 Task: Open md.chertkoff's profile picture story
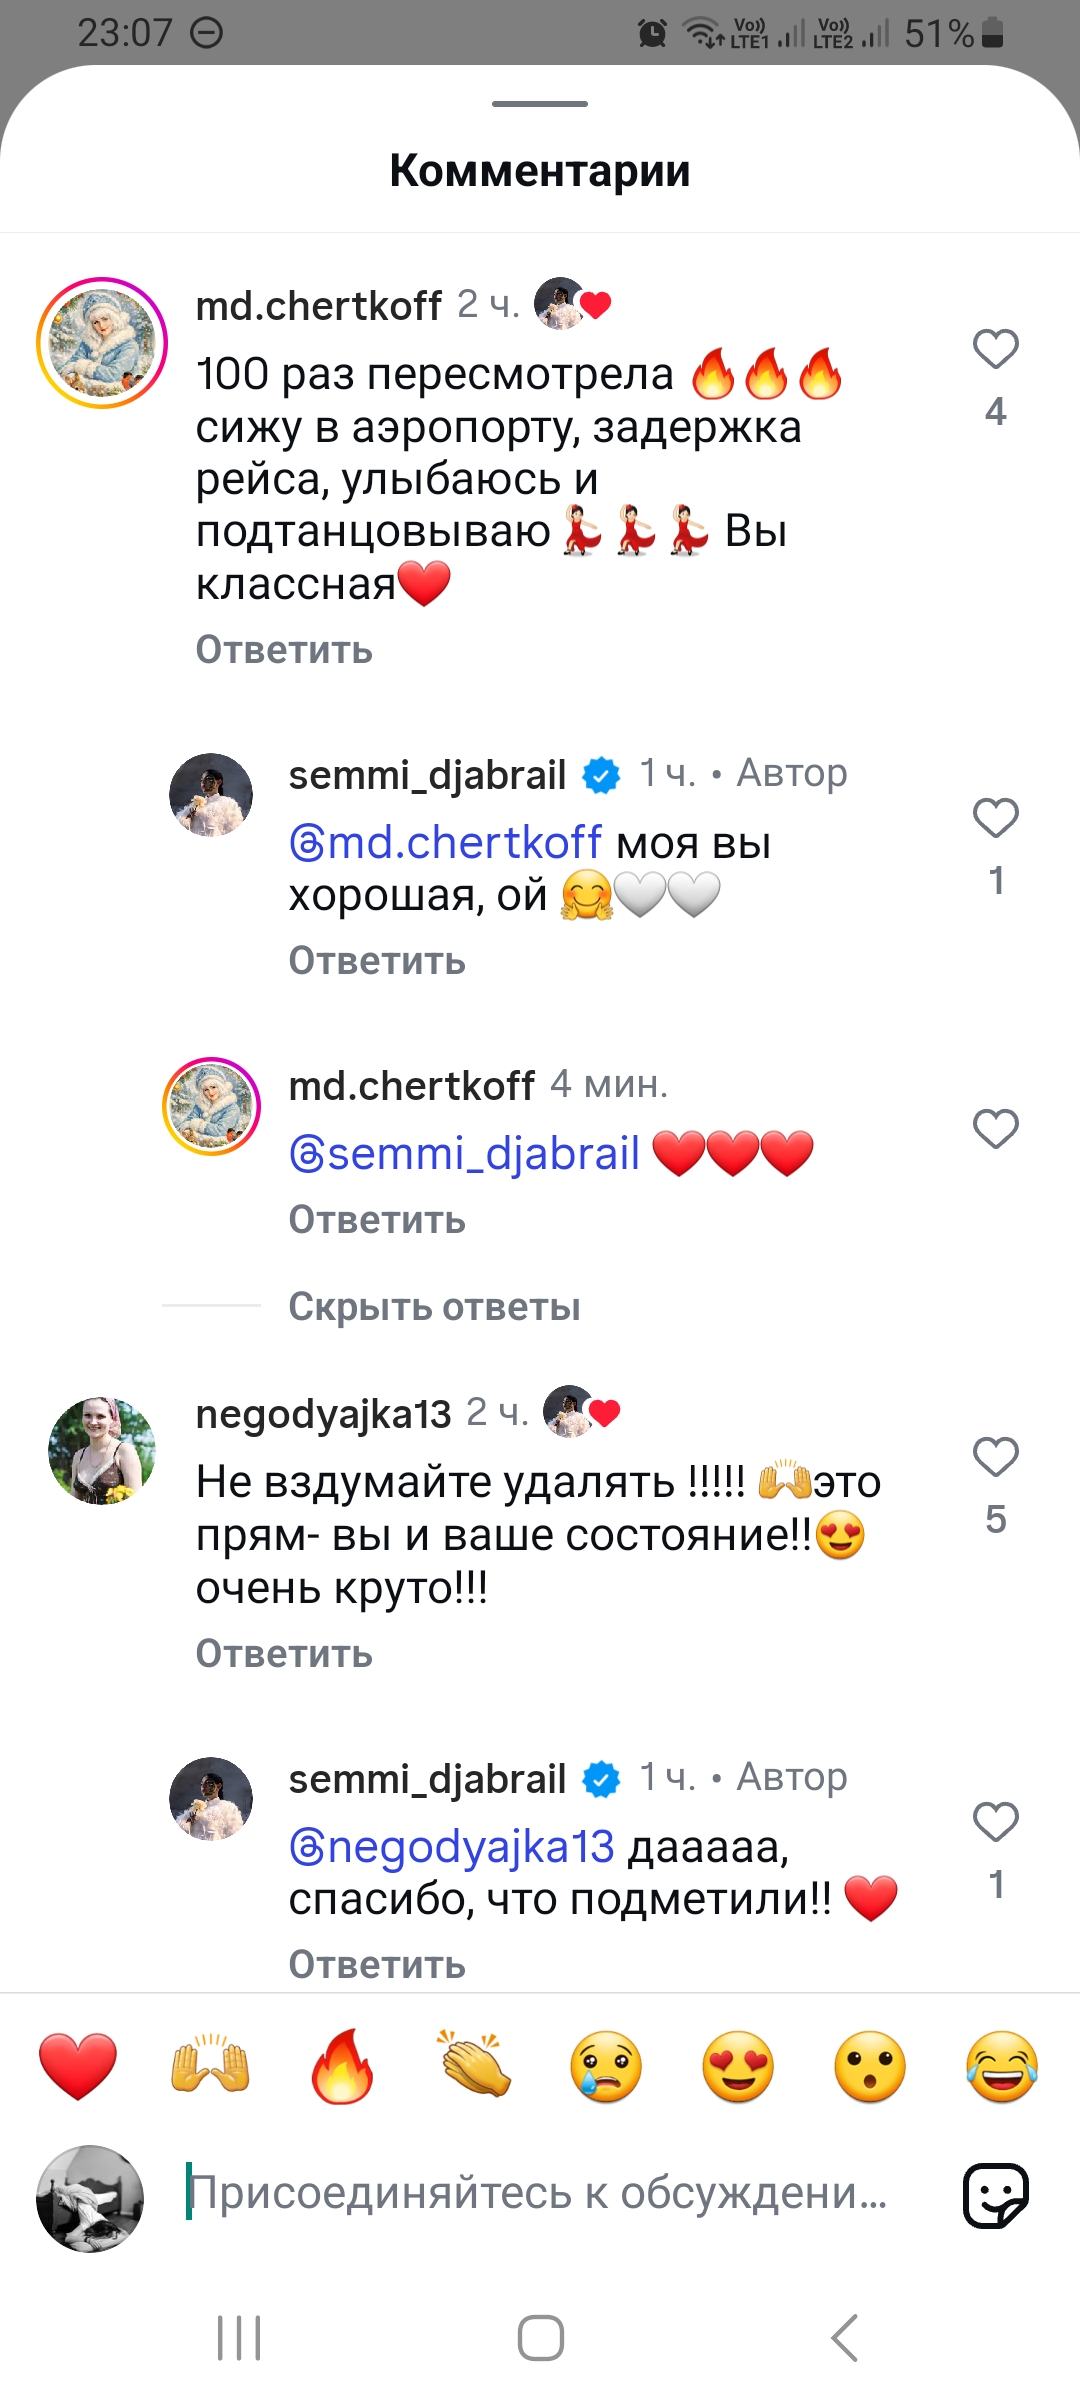(x=102, y=343)
